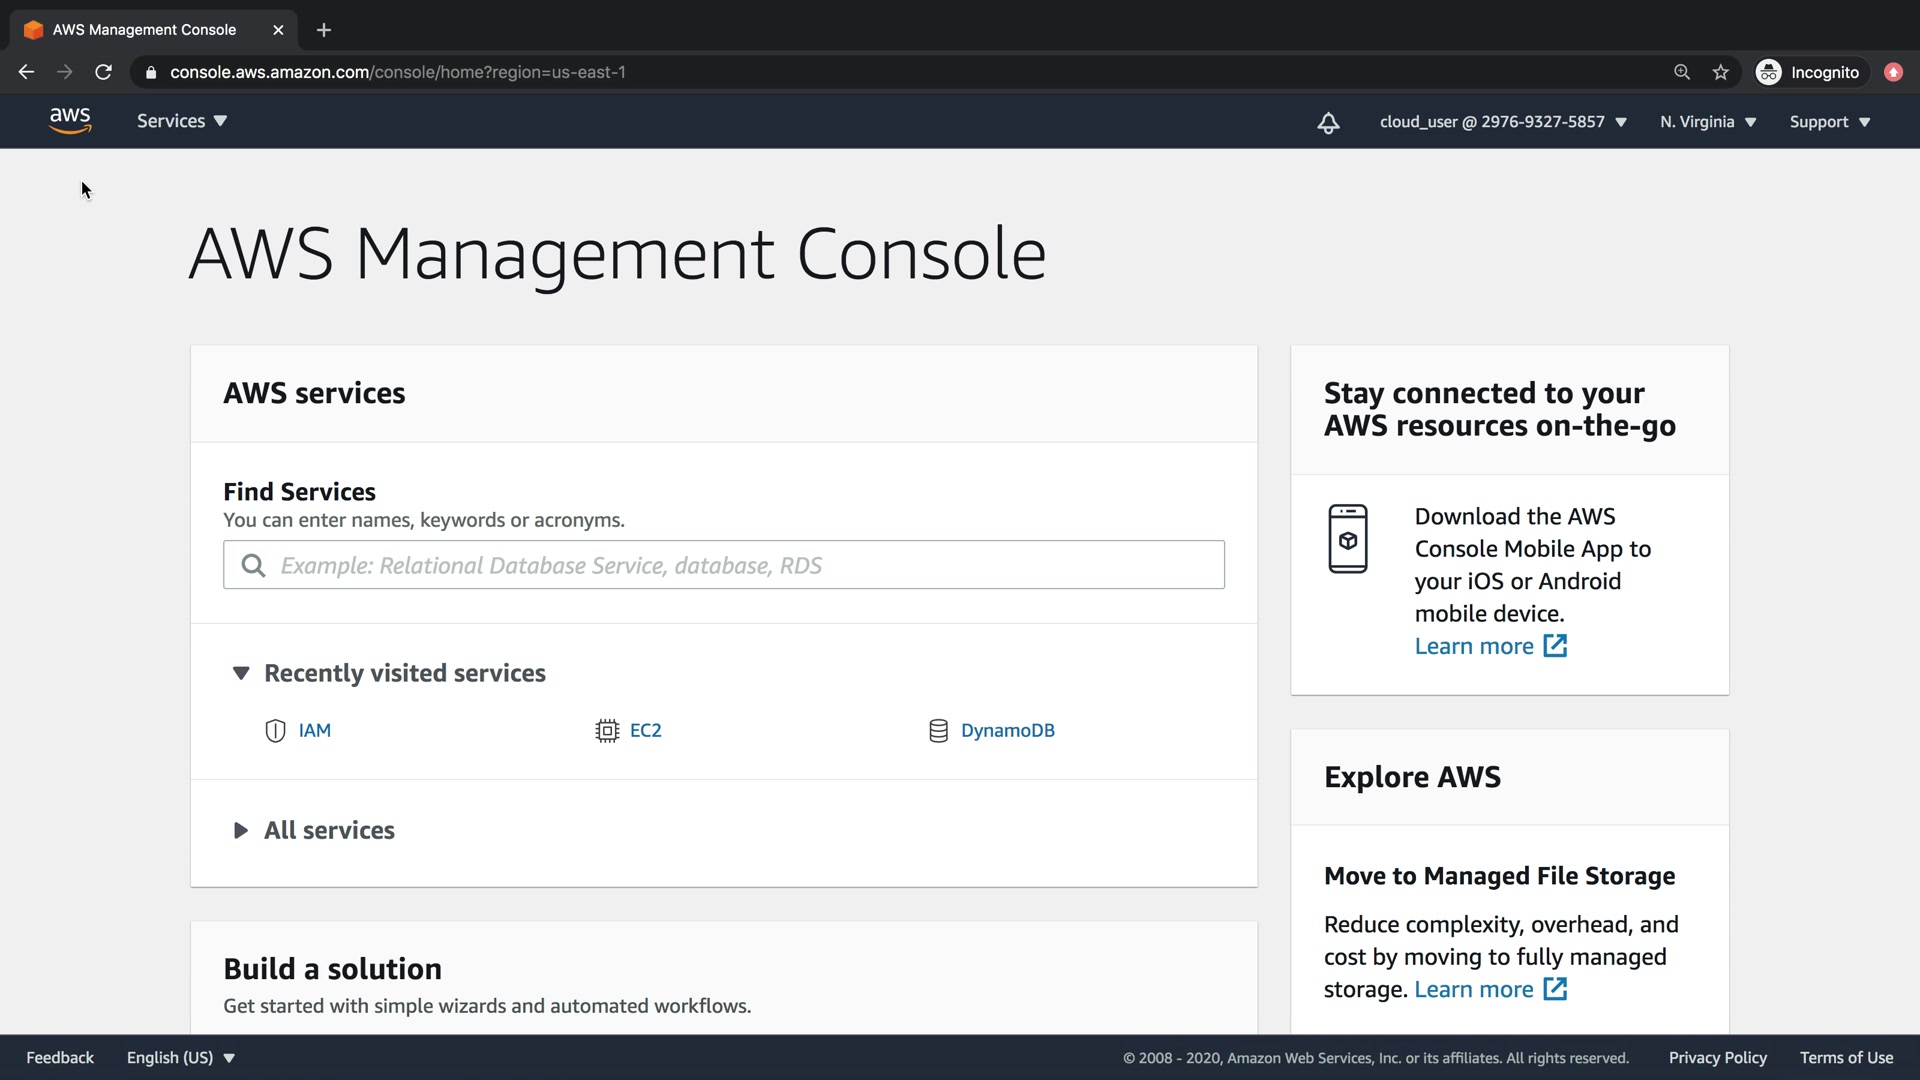Screen dimensions: 1920x1080
Task: Click the mobile phone app icon
Action: 1347,539
